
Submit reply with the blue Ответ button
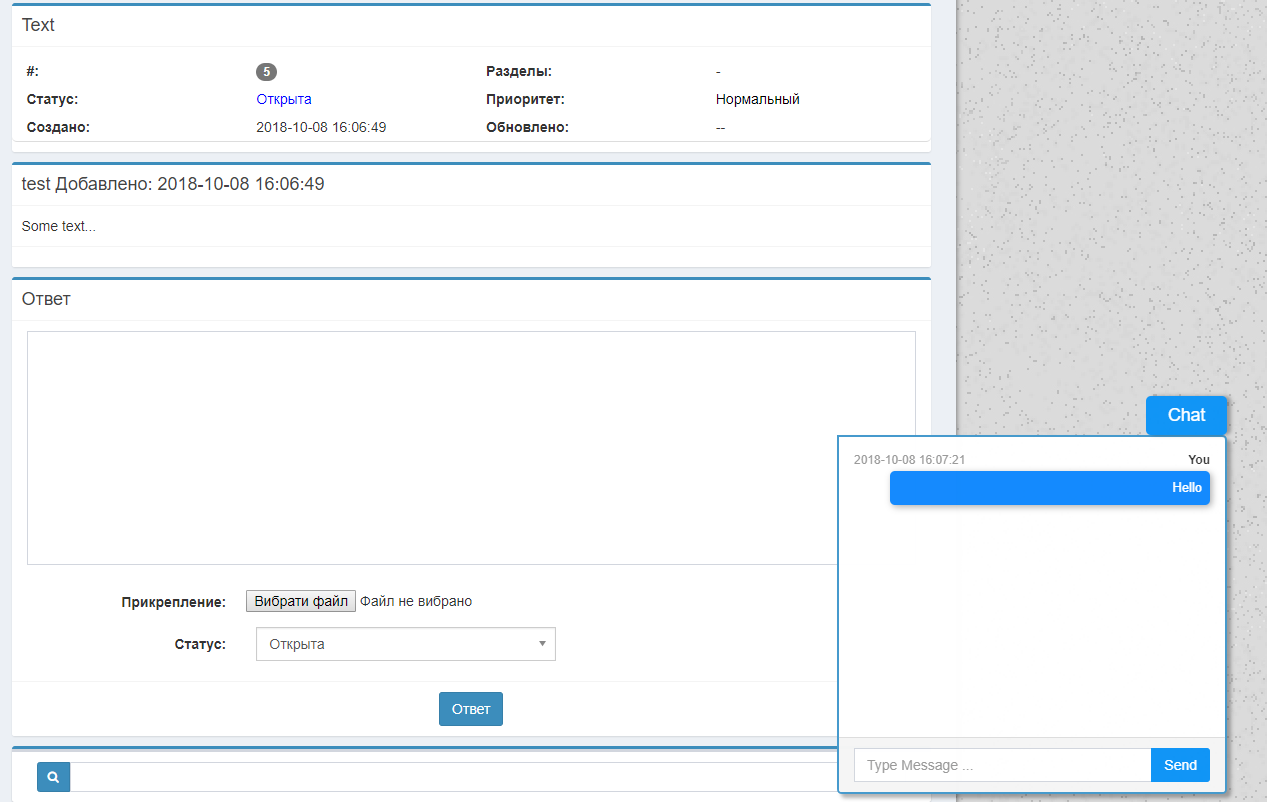[470, 709]
